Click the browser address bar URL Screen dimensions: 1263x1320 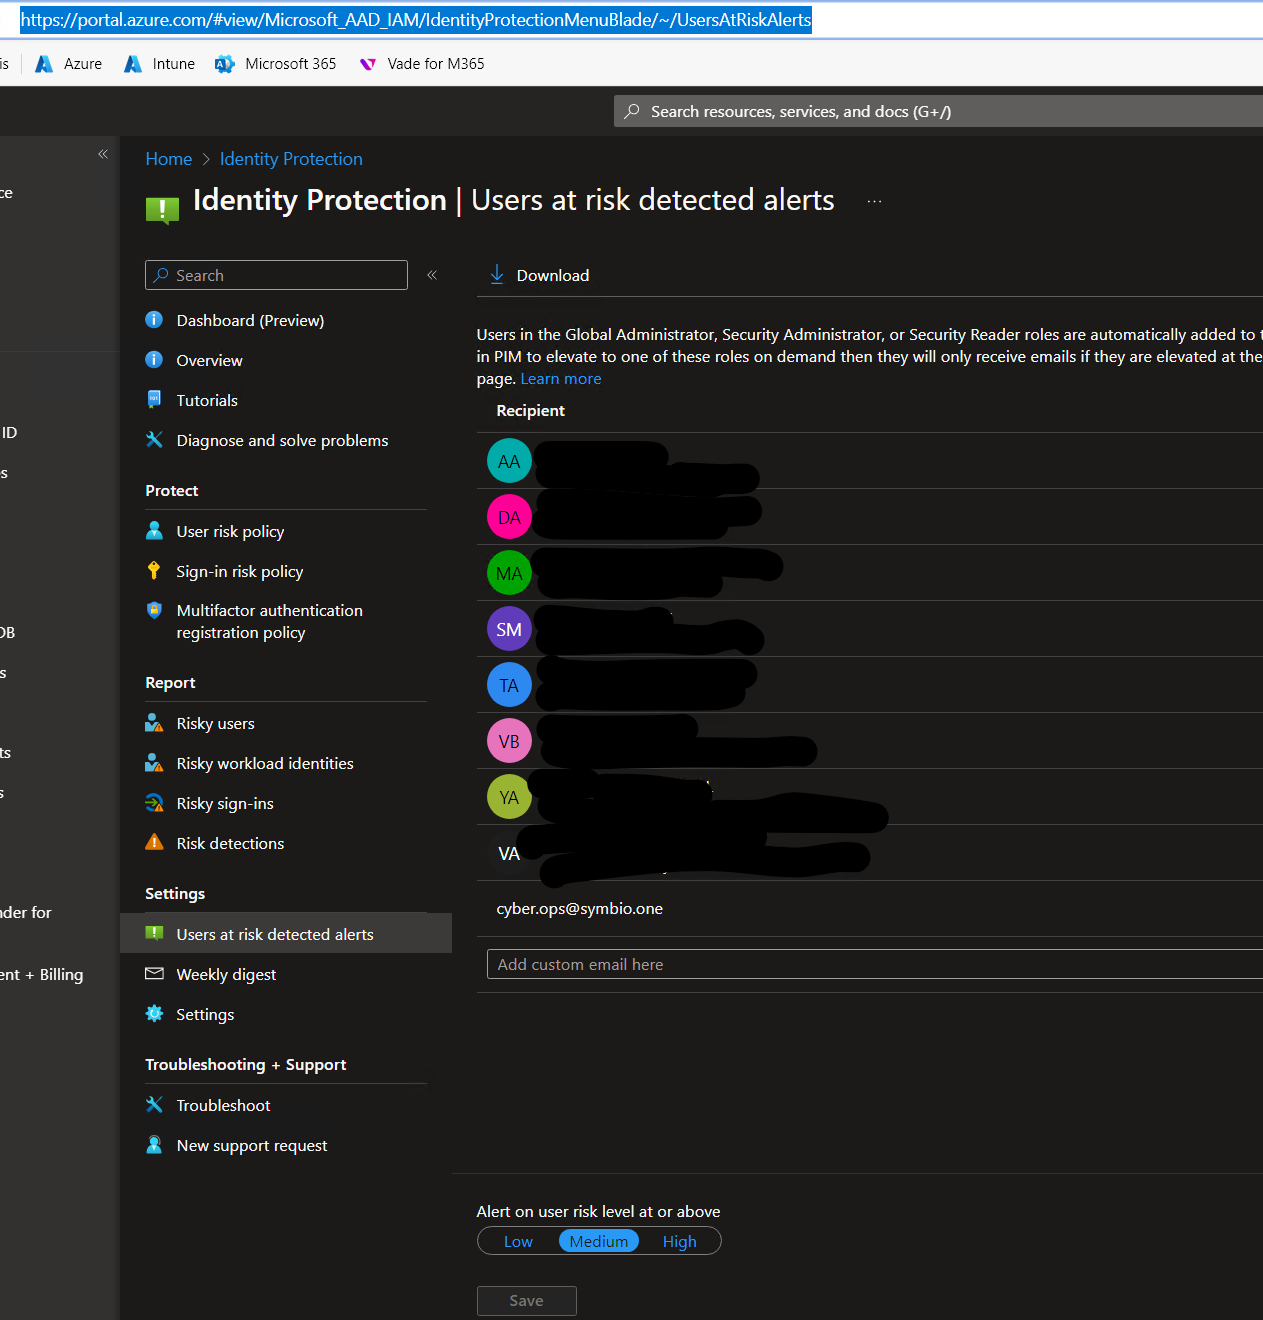pos(416,20)
